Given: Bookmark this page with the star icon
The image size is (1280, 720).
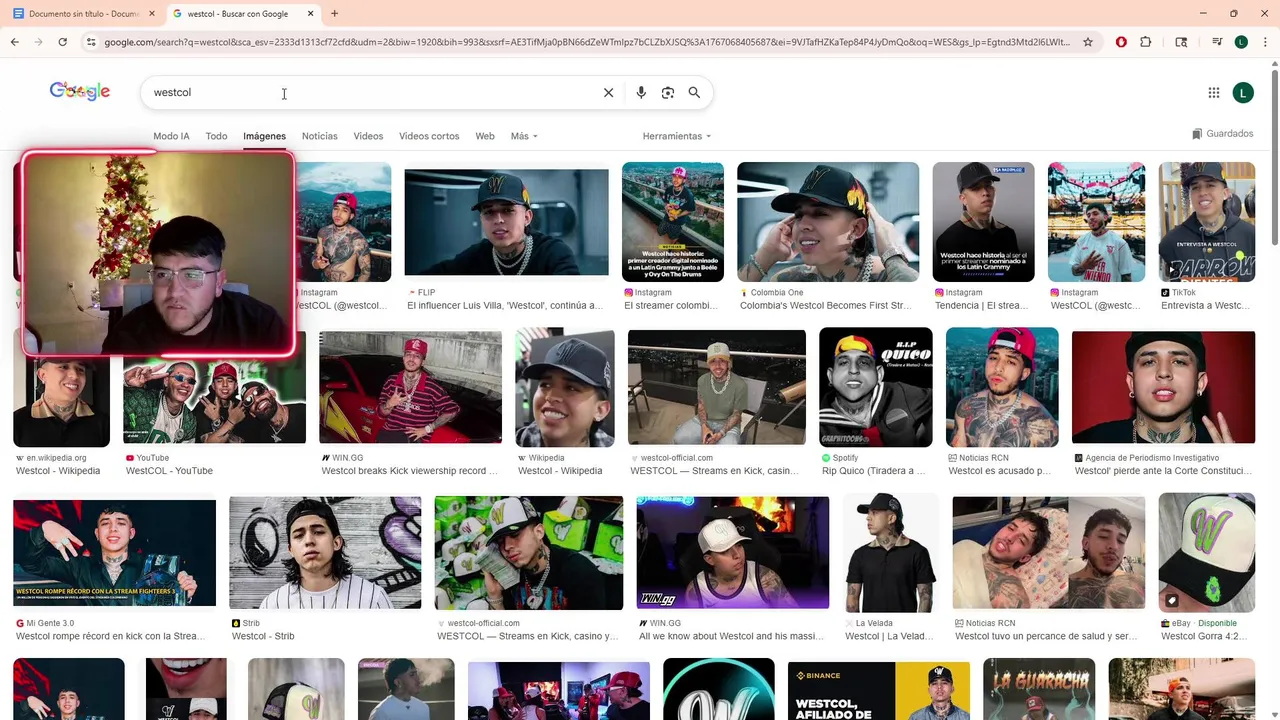Looking at the screenshot, I should point(1088,42).
